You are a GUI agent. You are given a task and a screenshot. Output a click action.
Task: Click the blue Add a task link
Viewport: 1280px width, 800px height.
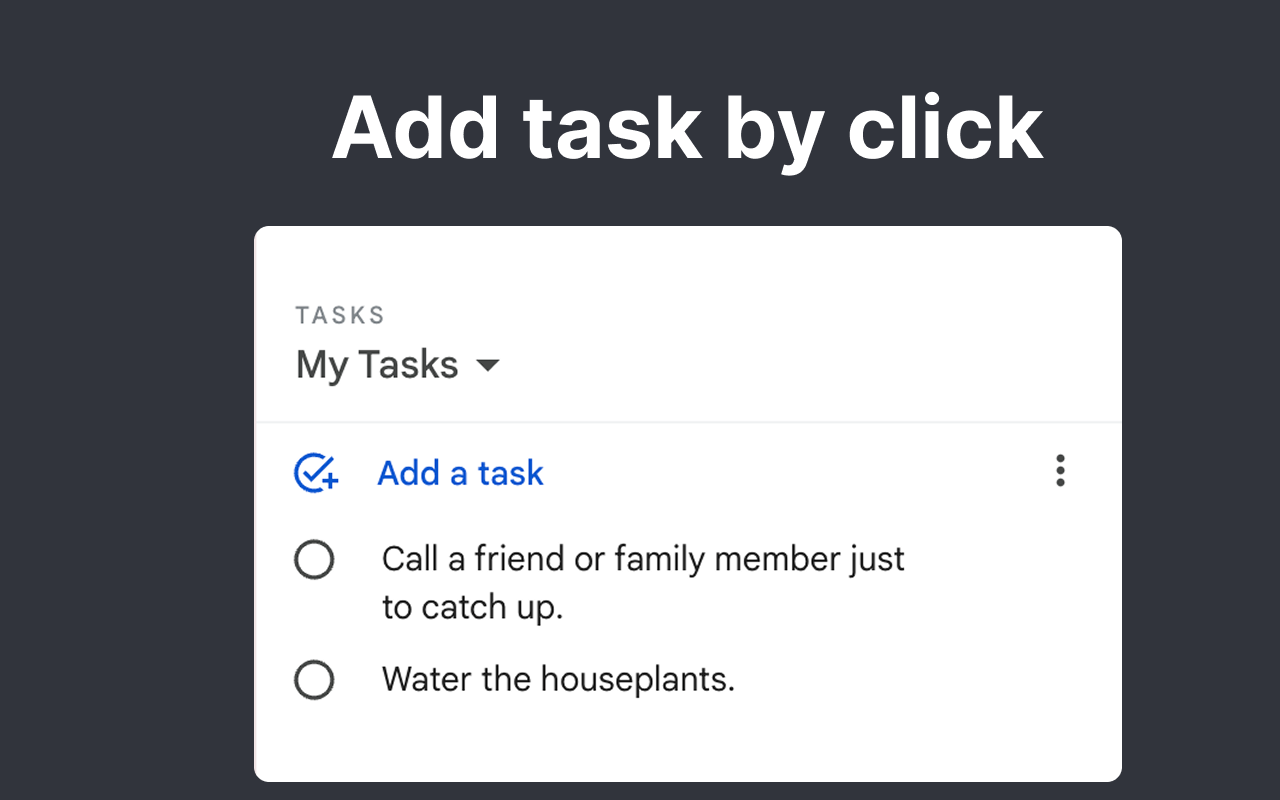tap(460, 473)
